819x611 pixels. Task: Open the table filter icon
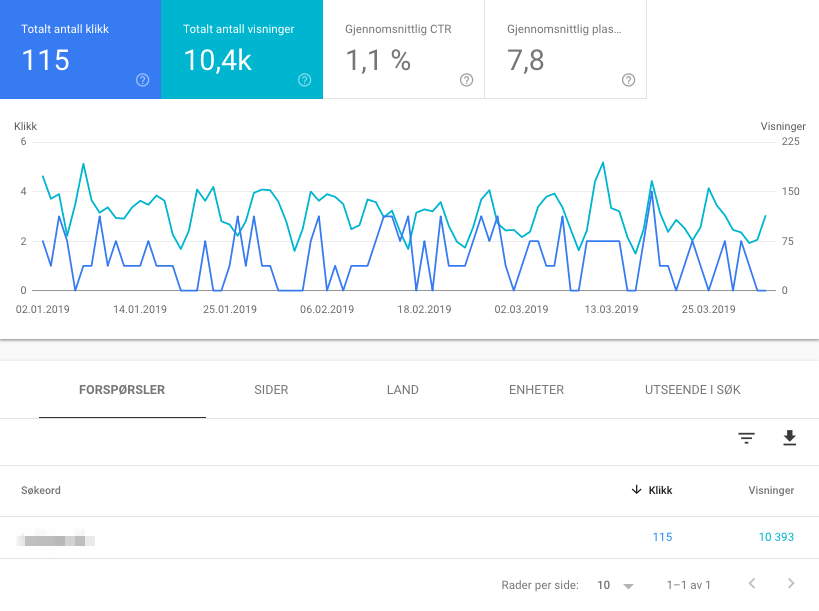pos(746,438)
